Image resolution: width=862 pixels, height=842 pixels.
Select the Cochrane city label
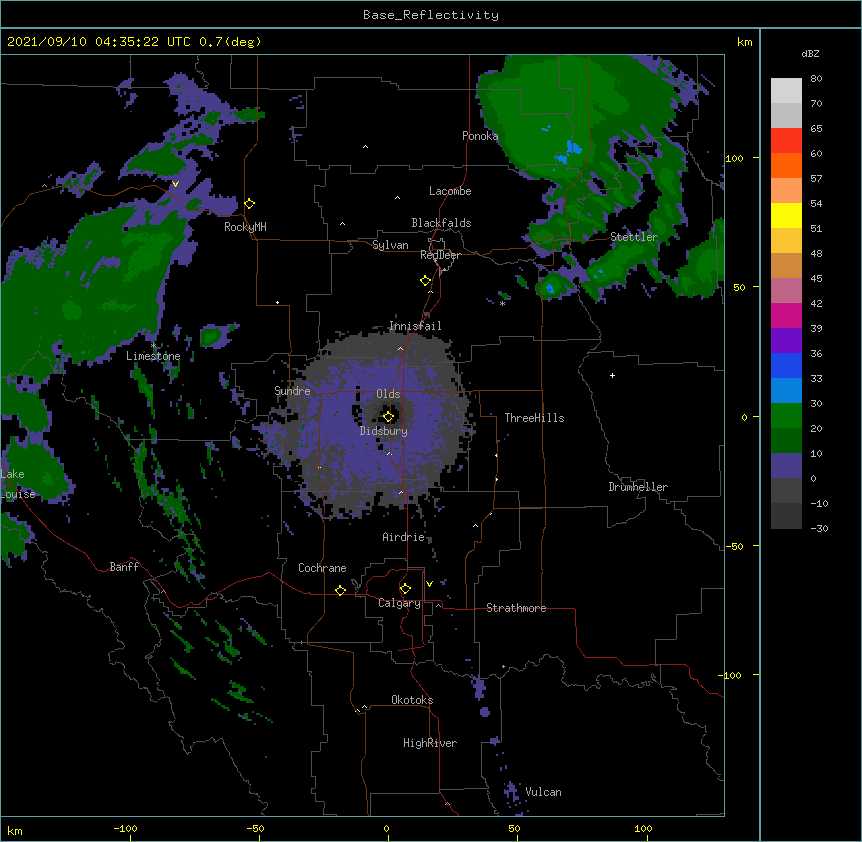pos(322,568)
